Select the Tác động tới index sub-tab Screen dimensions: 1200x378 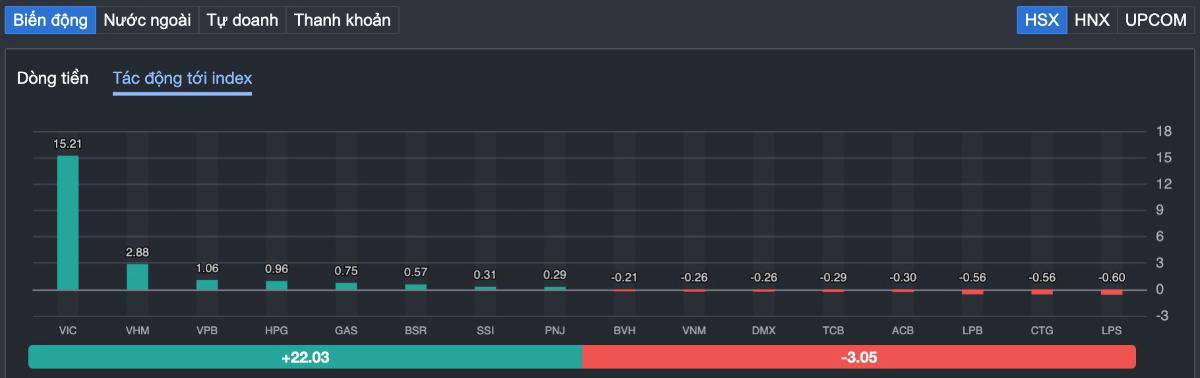click(182, 78)
